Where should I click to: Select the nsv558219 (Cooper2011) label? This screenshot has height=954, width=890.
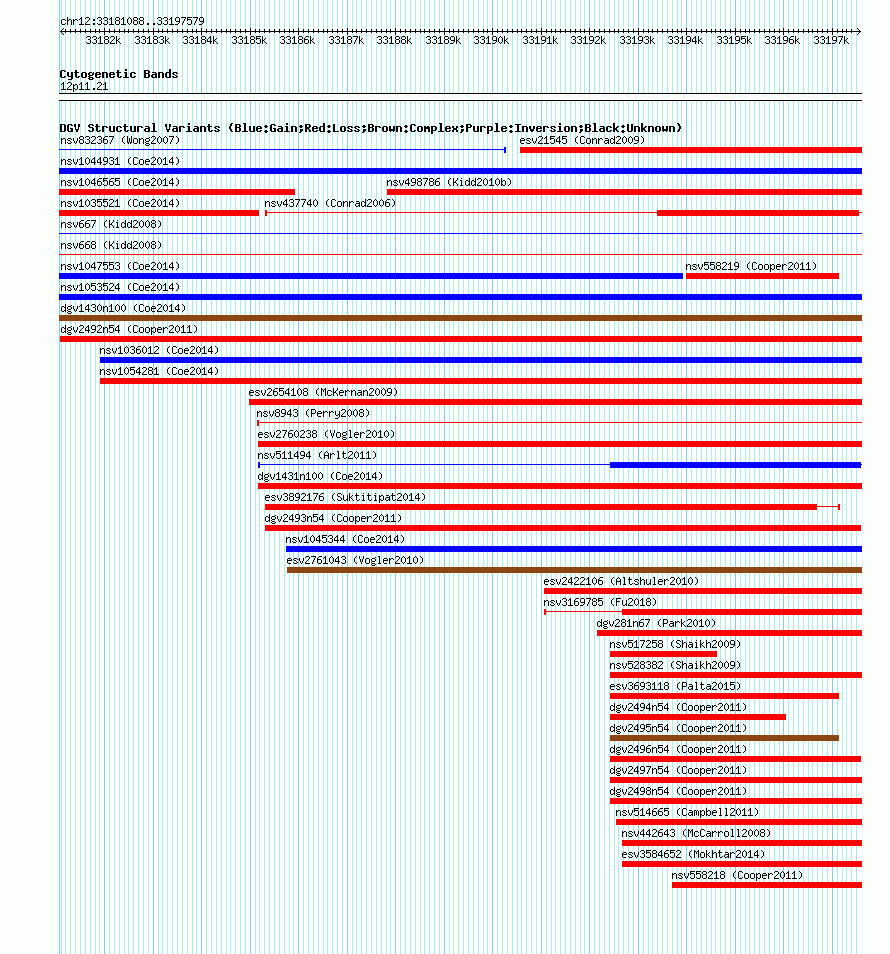tap(751, 266)
